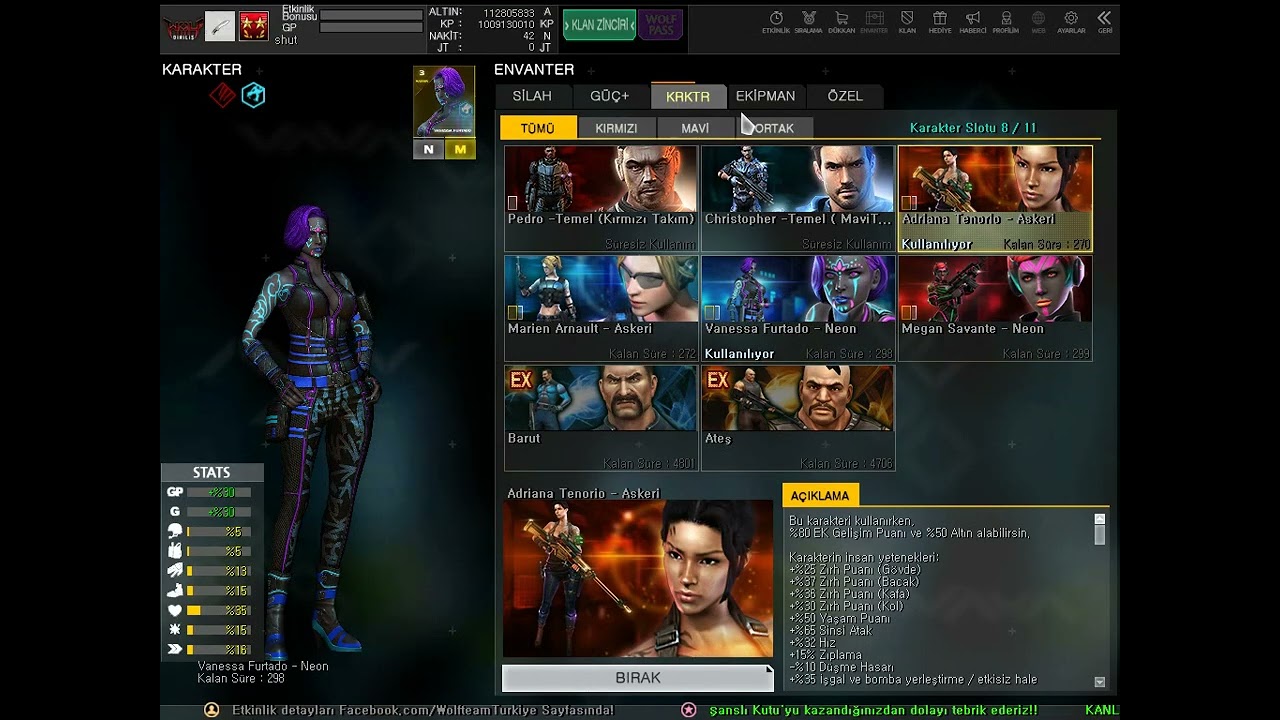Open the Haberci megaphone icon

tap(973, 22)
